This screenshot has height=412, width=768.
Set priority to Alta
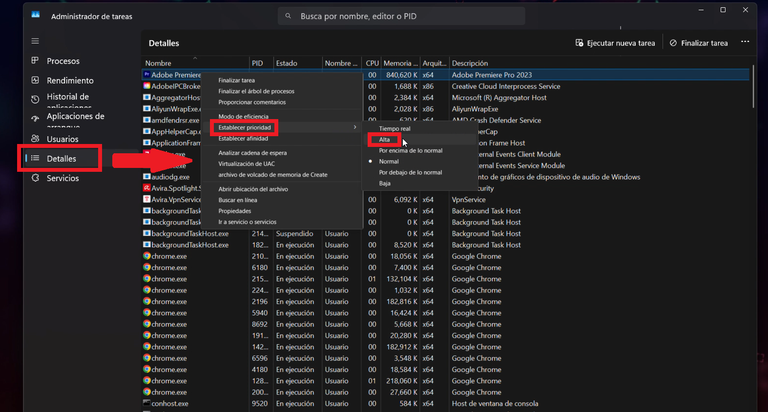tap(384, 140)
